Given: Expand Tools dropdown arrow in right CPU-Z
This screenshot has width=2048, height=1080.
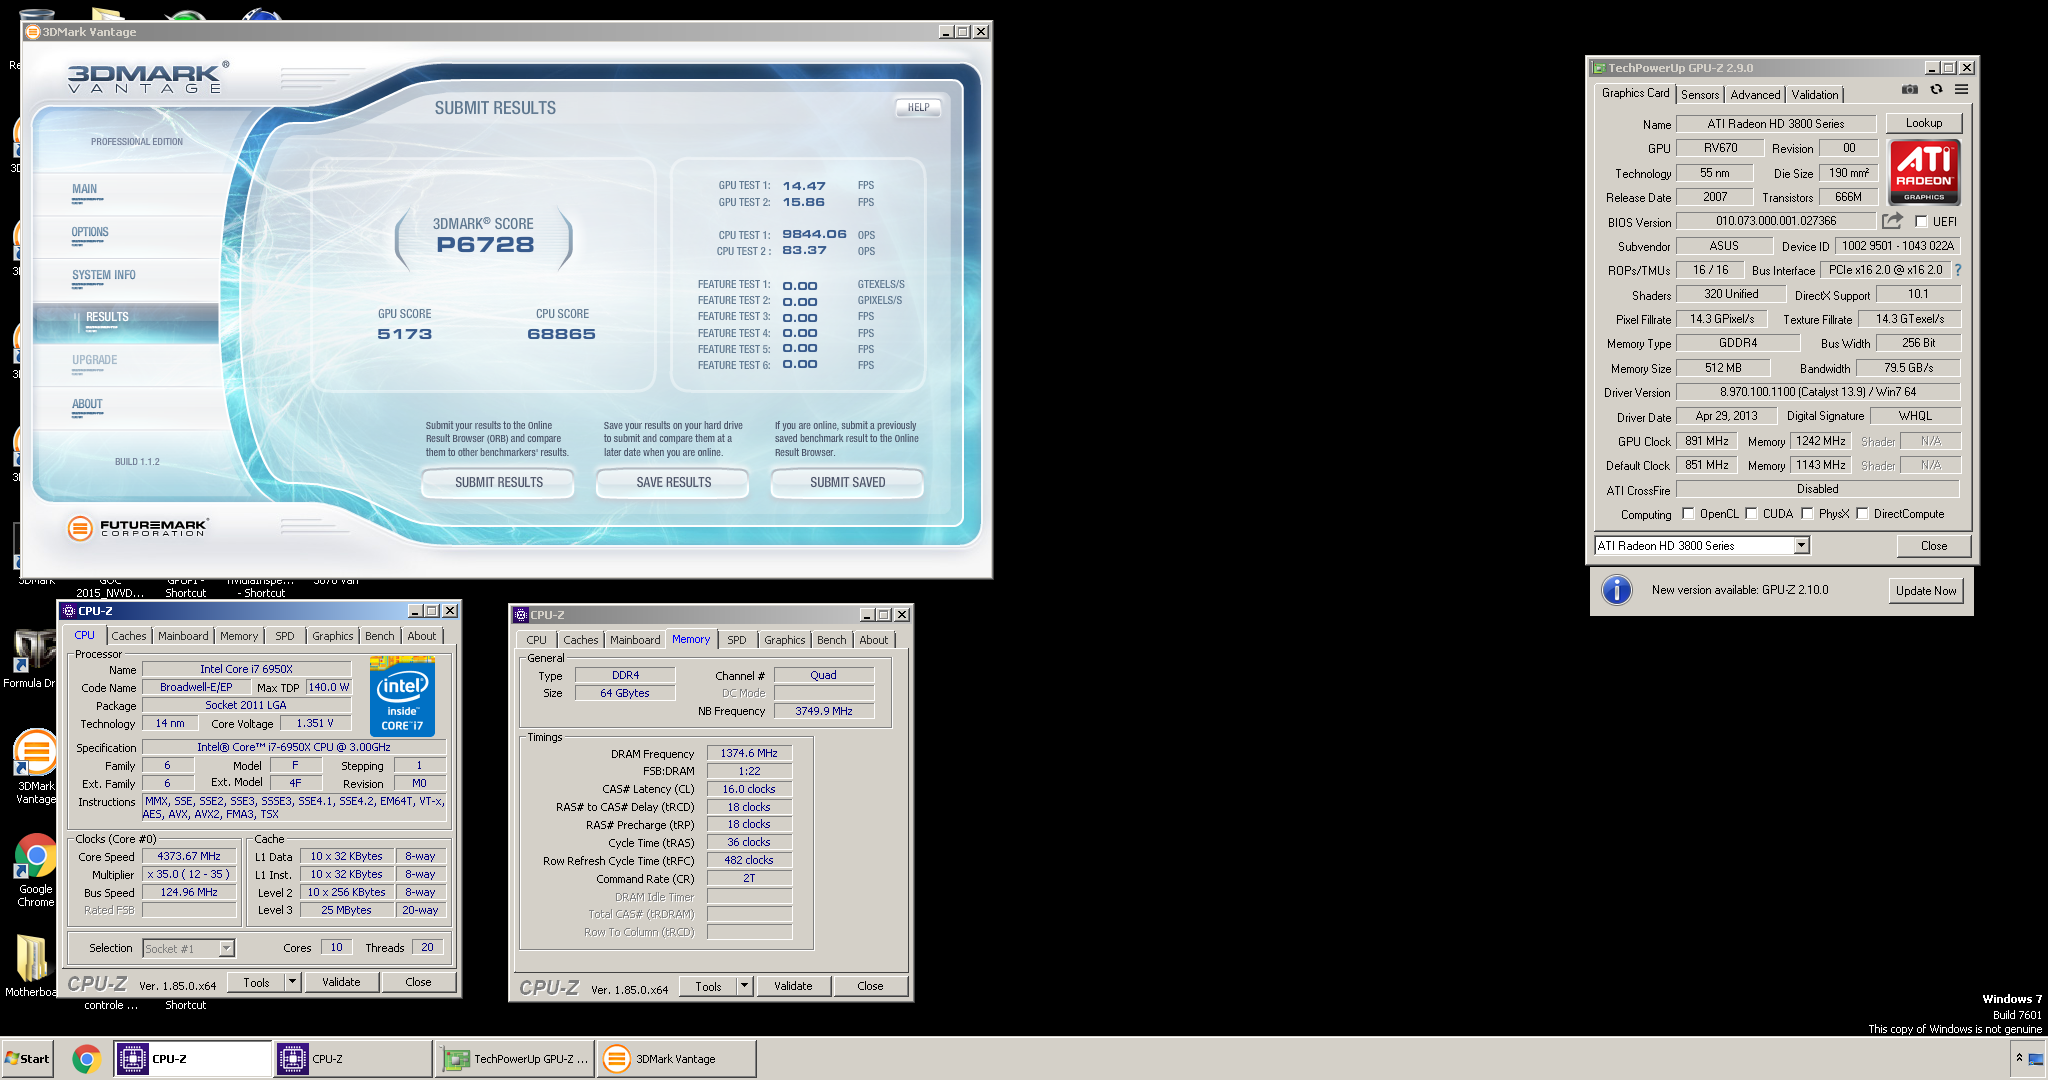Looking at the screenshot, I should tap(745, 986).
